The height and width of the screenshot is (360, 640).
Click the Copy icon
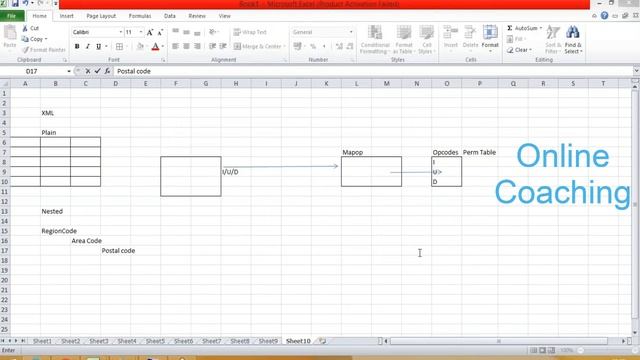[x=25, y=39]
